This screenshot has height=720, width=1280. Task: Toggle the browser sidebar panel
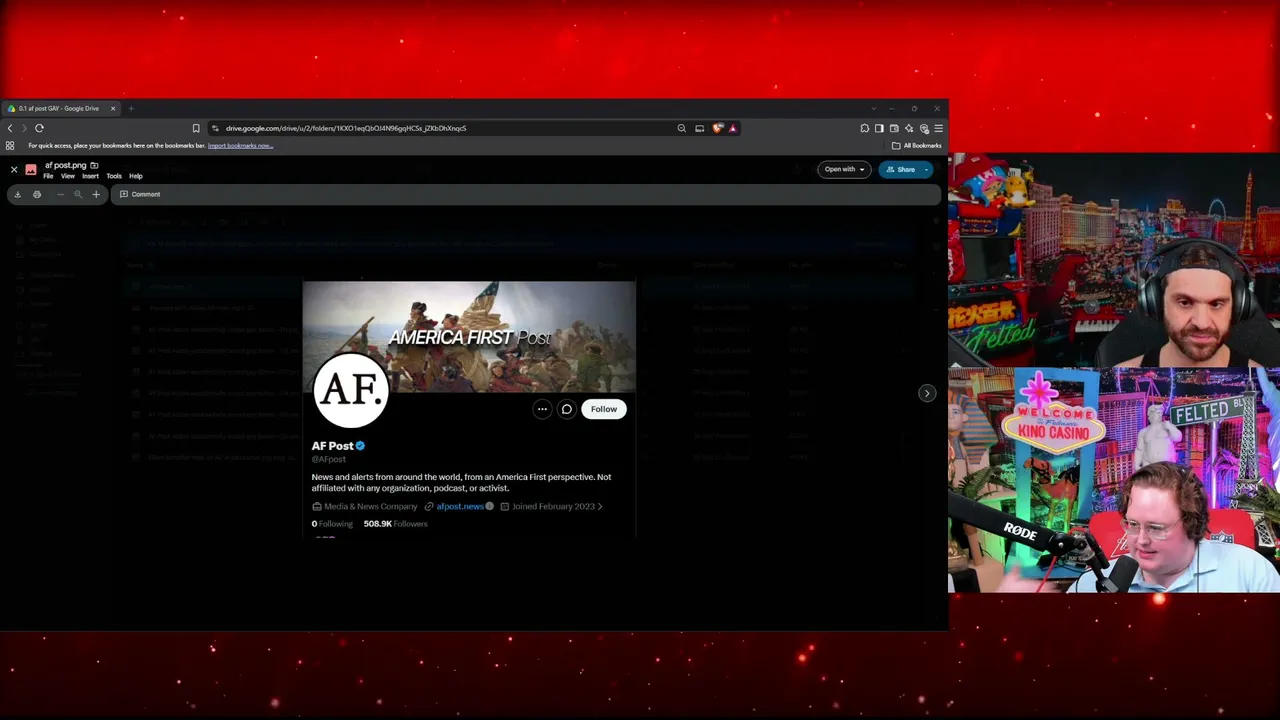pyautogui.click(x=879, y=128)
